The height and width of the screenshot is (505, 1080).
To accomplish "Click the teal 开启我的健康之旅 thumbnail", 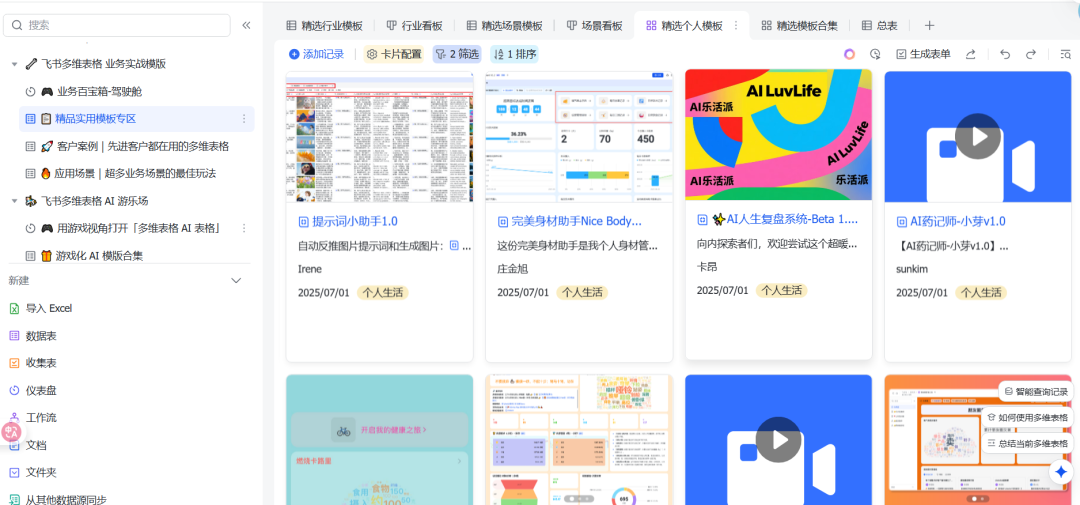I will [380, 440].
